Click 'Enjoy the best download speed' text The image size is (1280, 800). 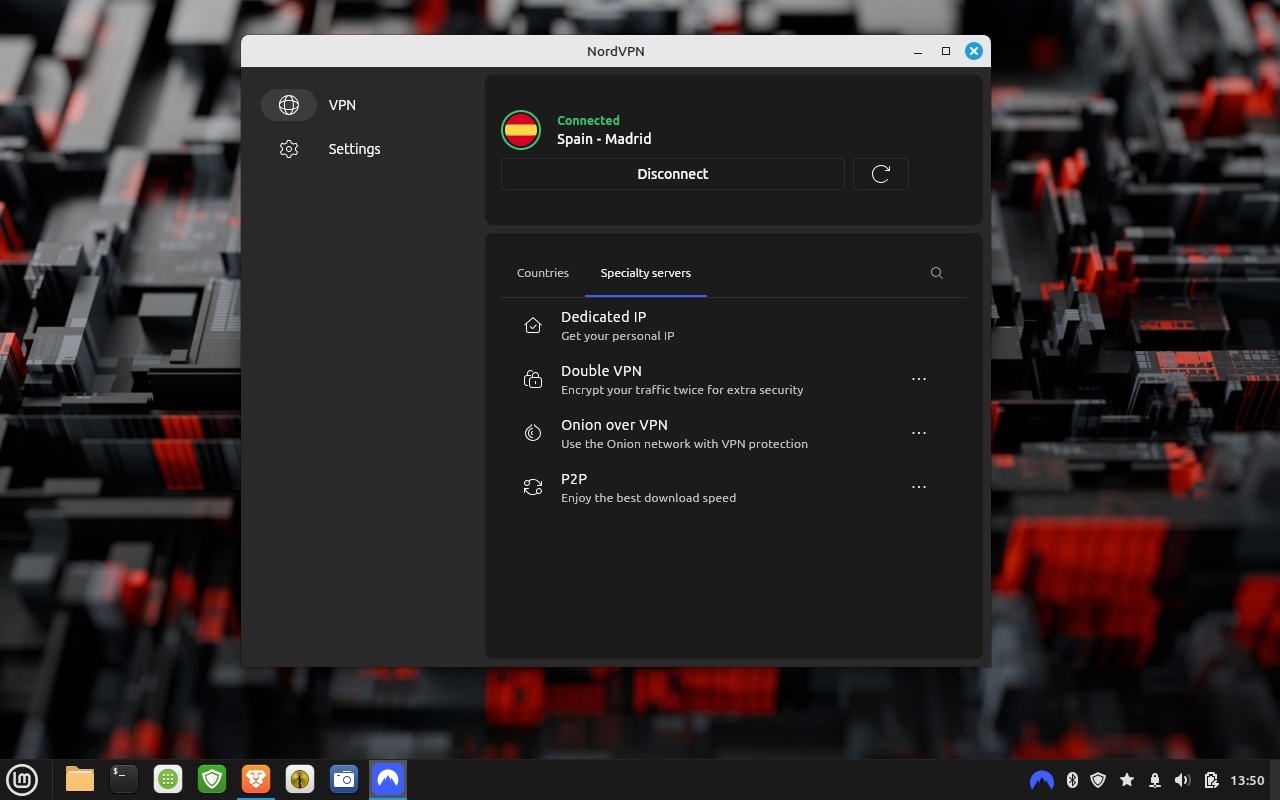click(x=648, y=498)
